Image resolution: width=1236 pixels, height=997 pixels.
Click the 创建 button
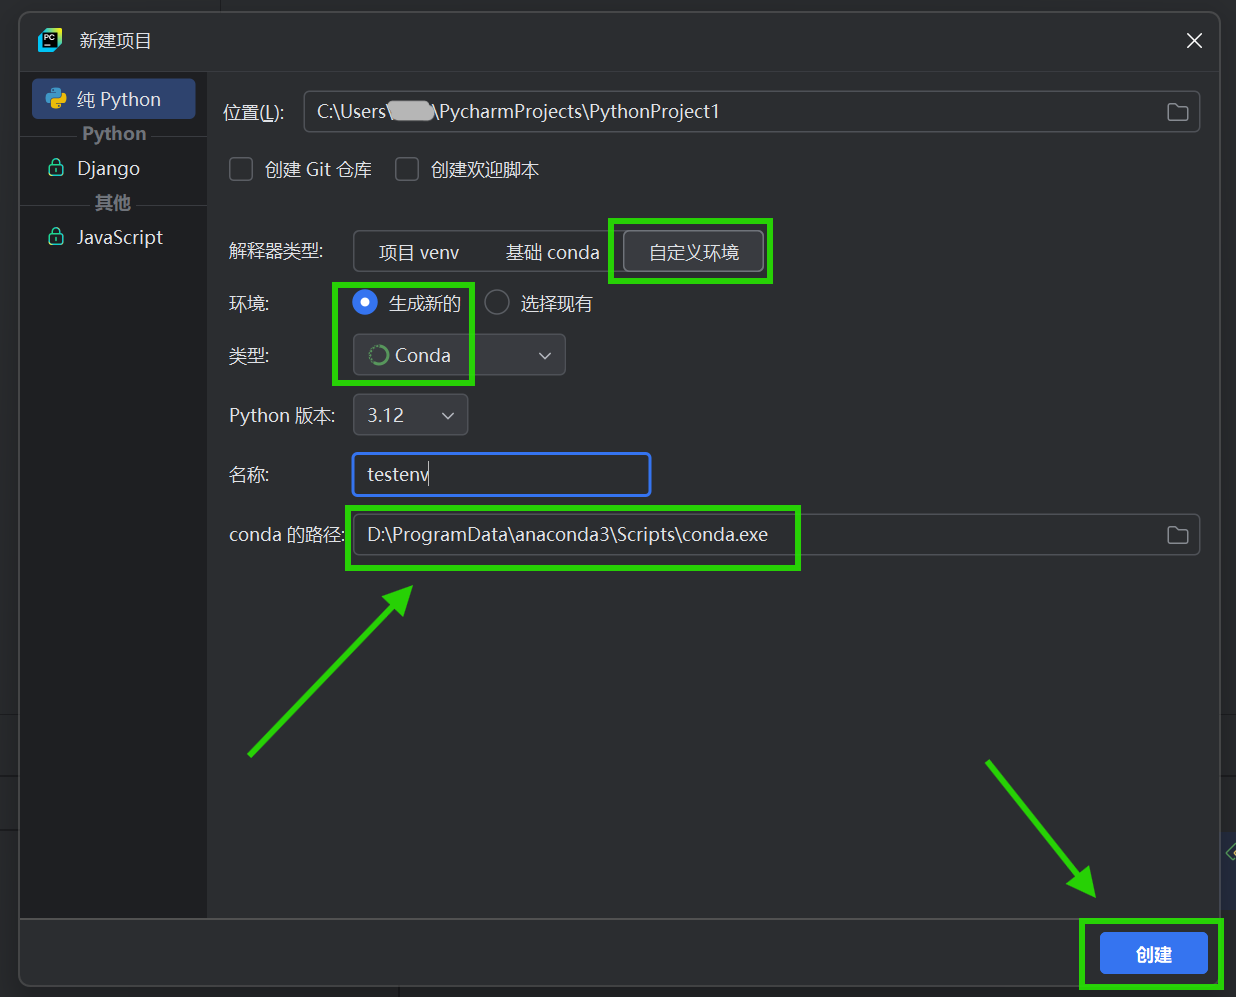[x=1154, y=954]
